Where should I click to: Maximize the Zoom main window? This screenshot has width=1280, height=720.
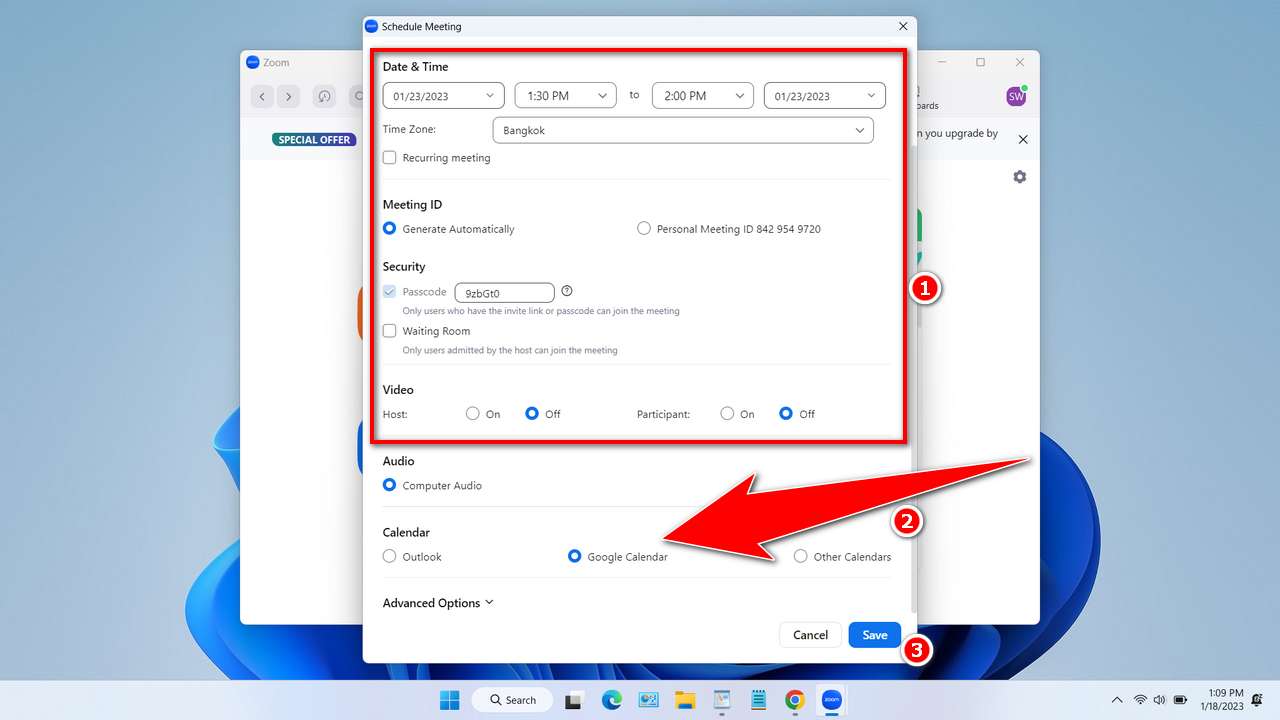980,62
